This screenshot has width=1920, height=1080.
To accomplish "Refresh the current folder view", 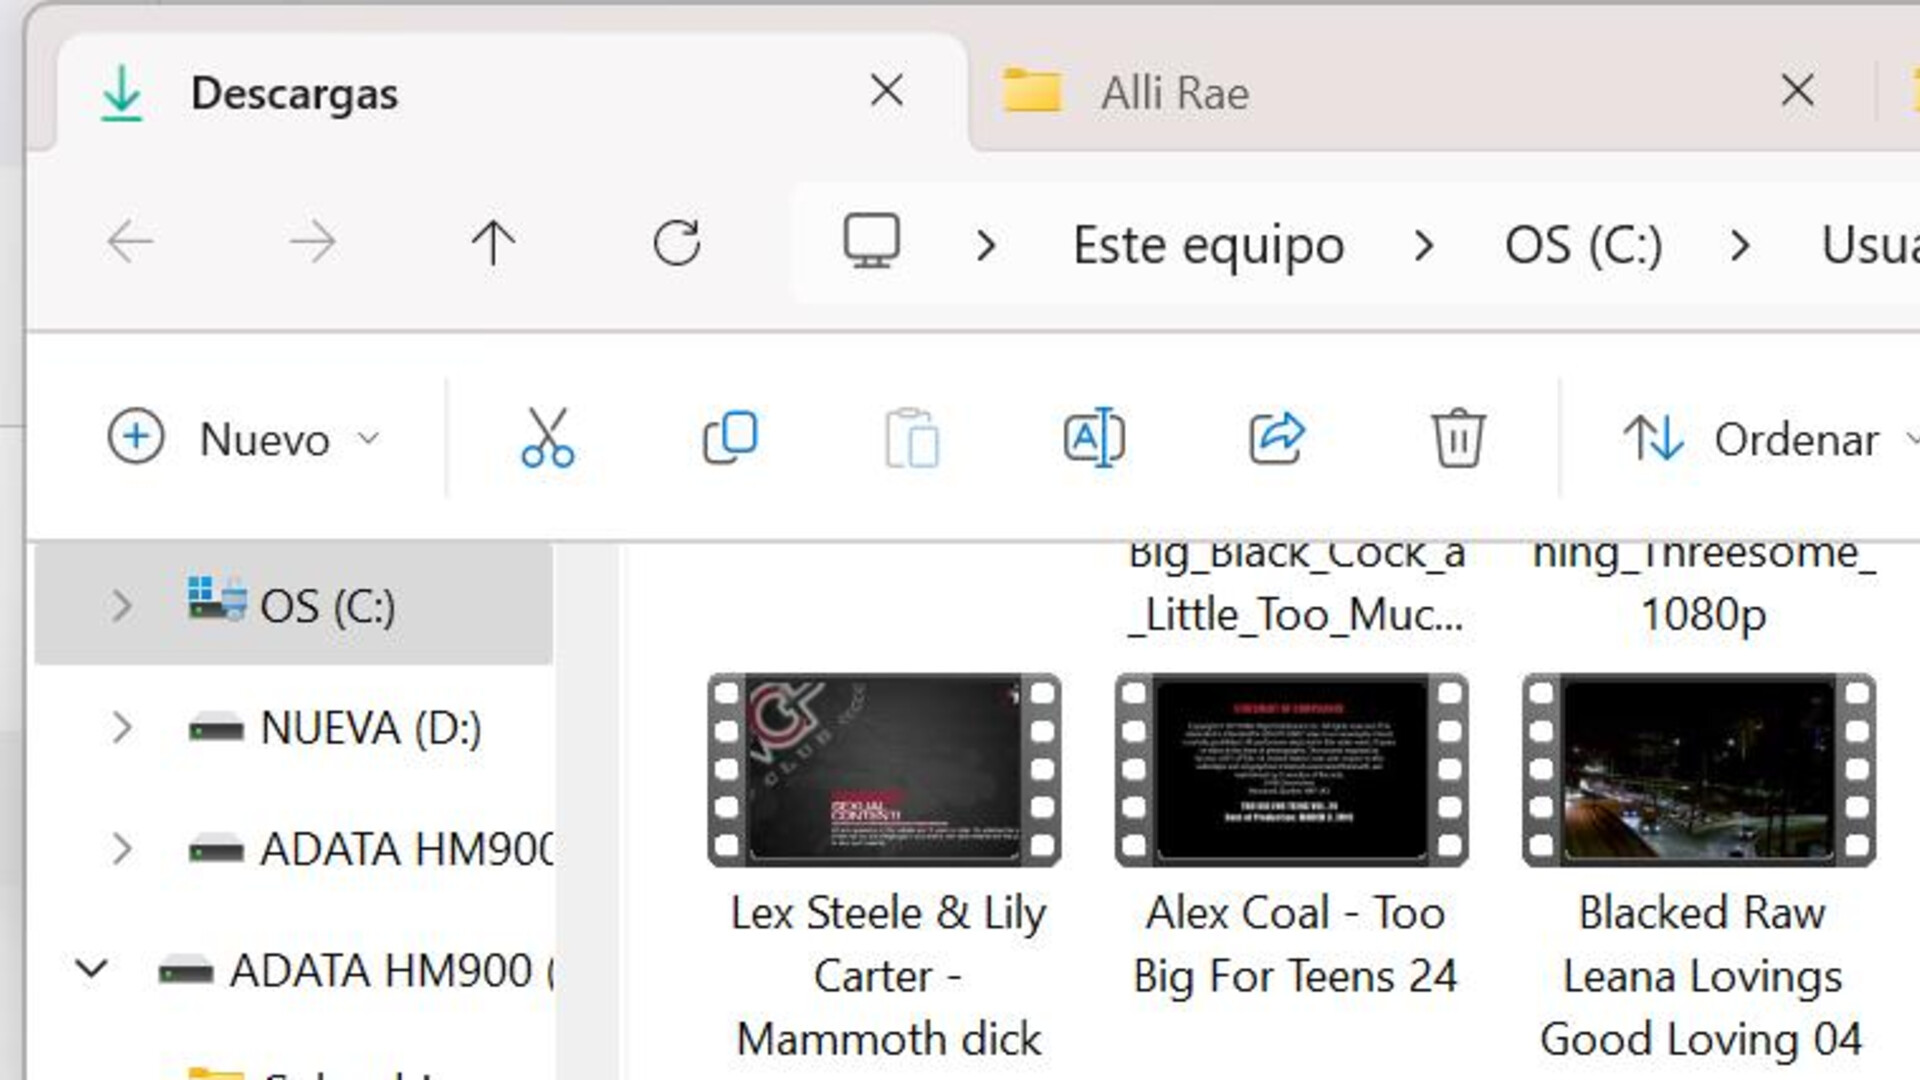I will coord(677,243).
